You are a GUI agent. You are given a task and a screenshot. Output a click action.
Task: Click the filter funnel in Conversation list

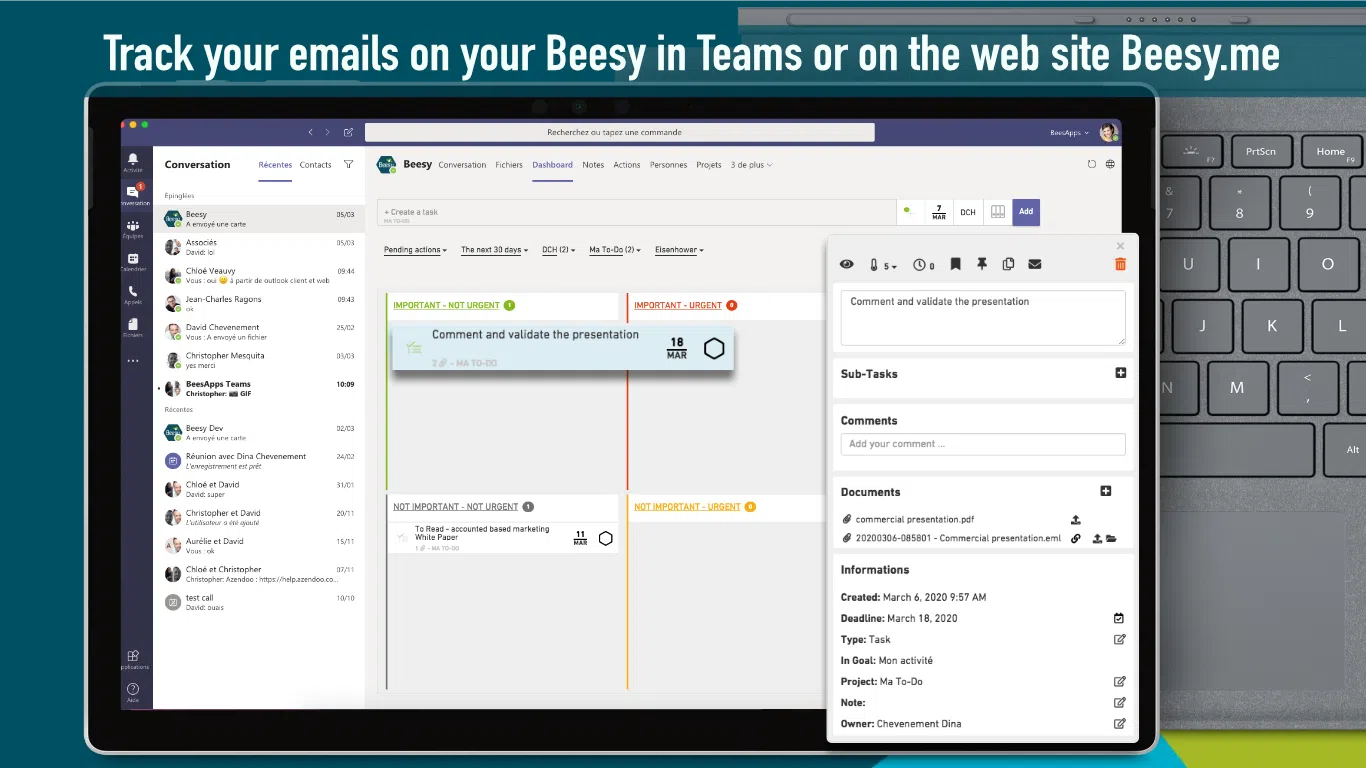tap(348, 165)
